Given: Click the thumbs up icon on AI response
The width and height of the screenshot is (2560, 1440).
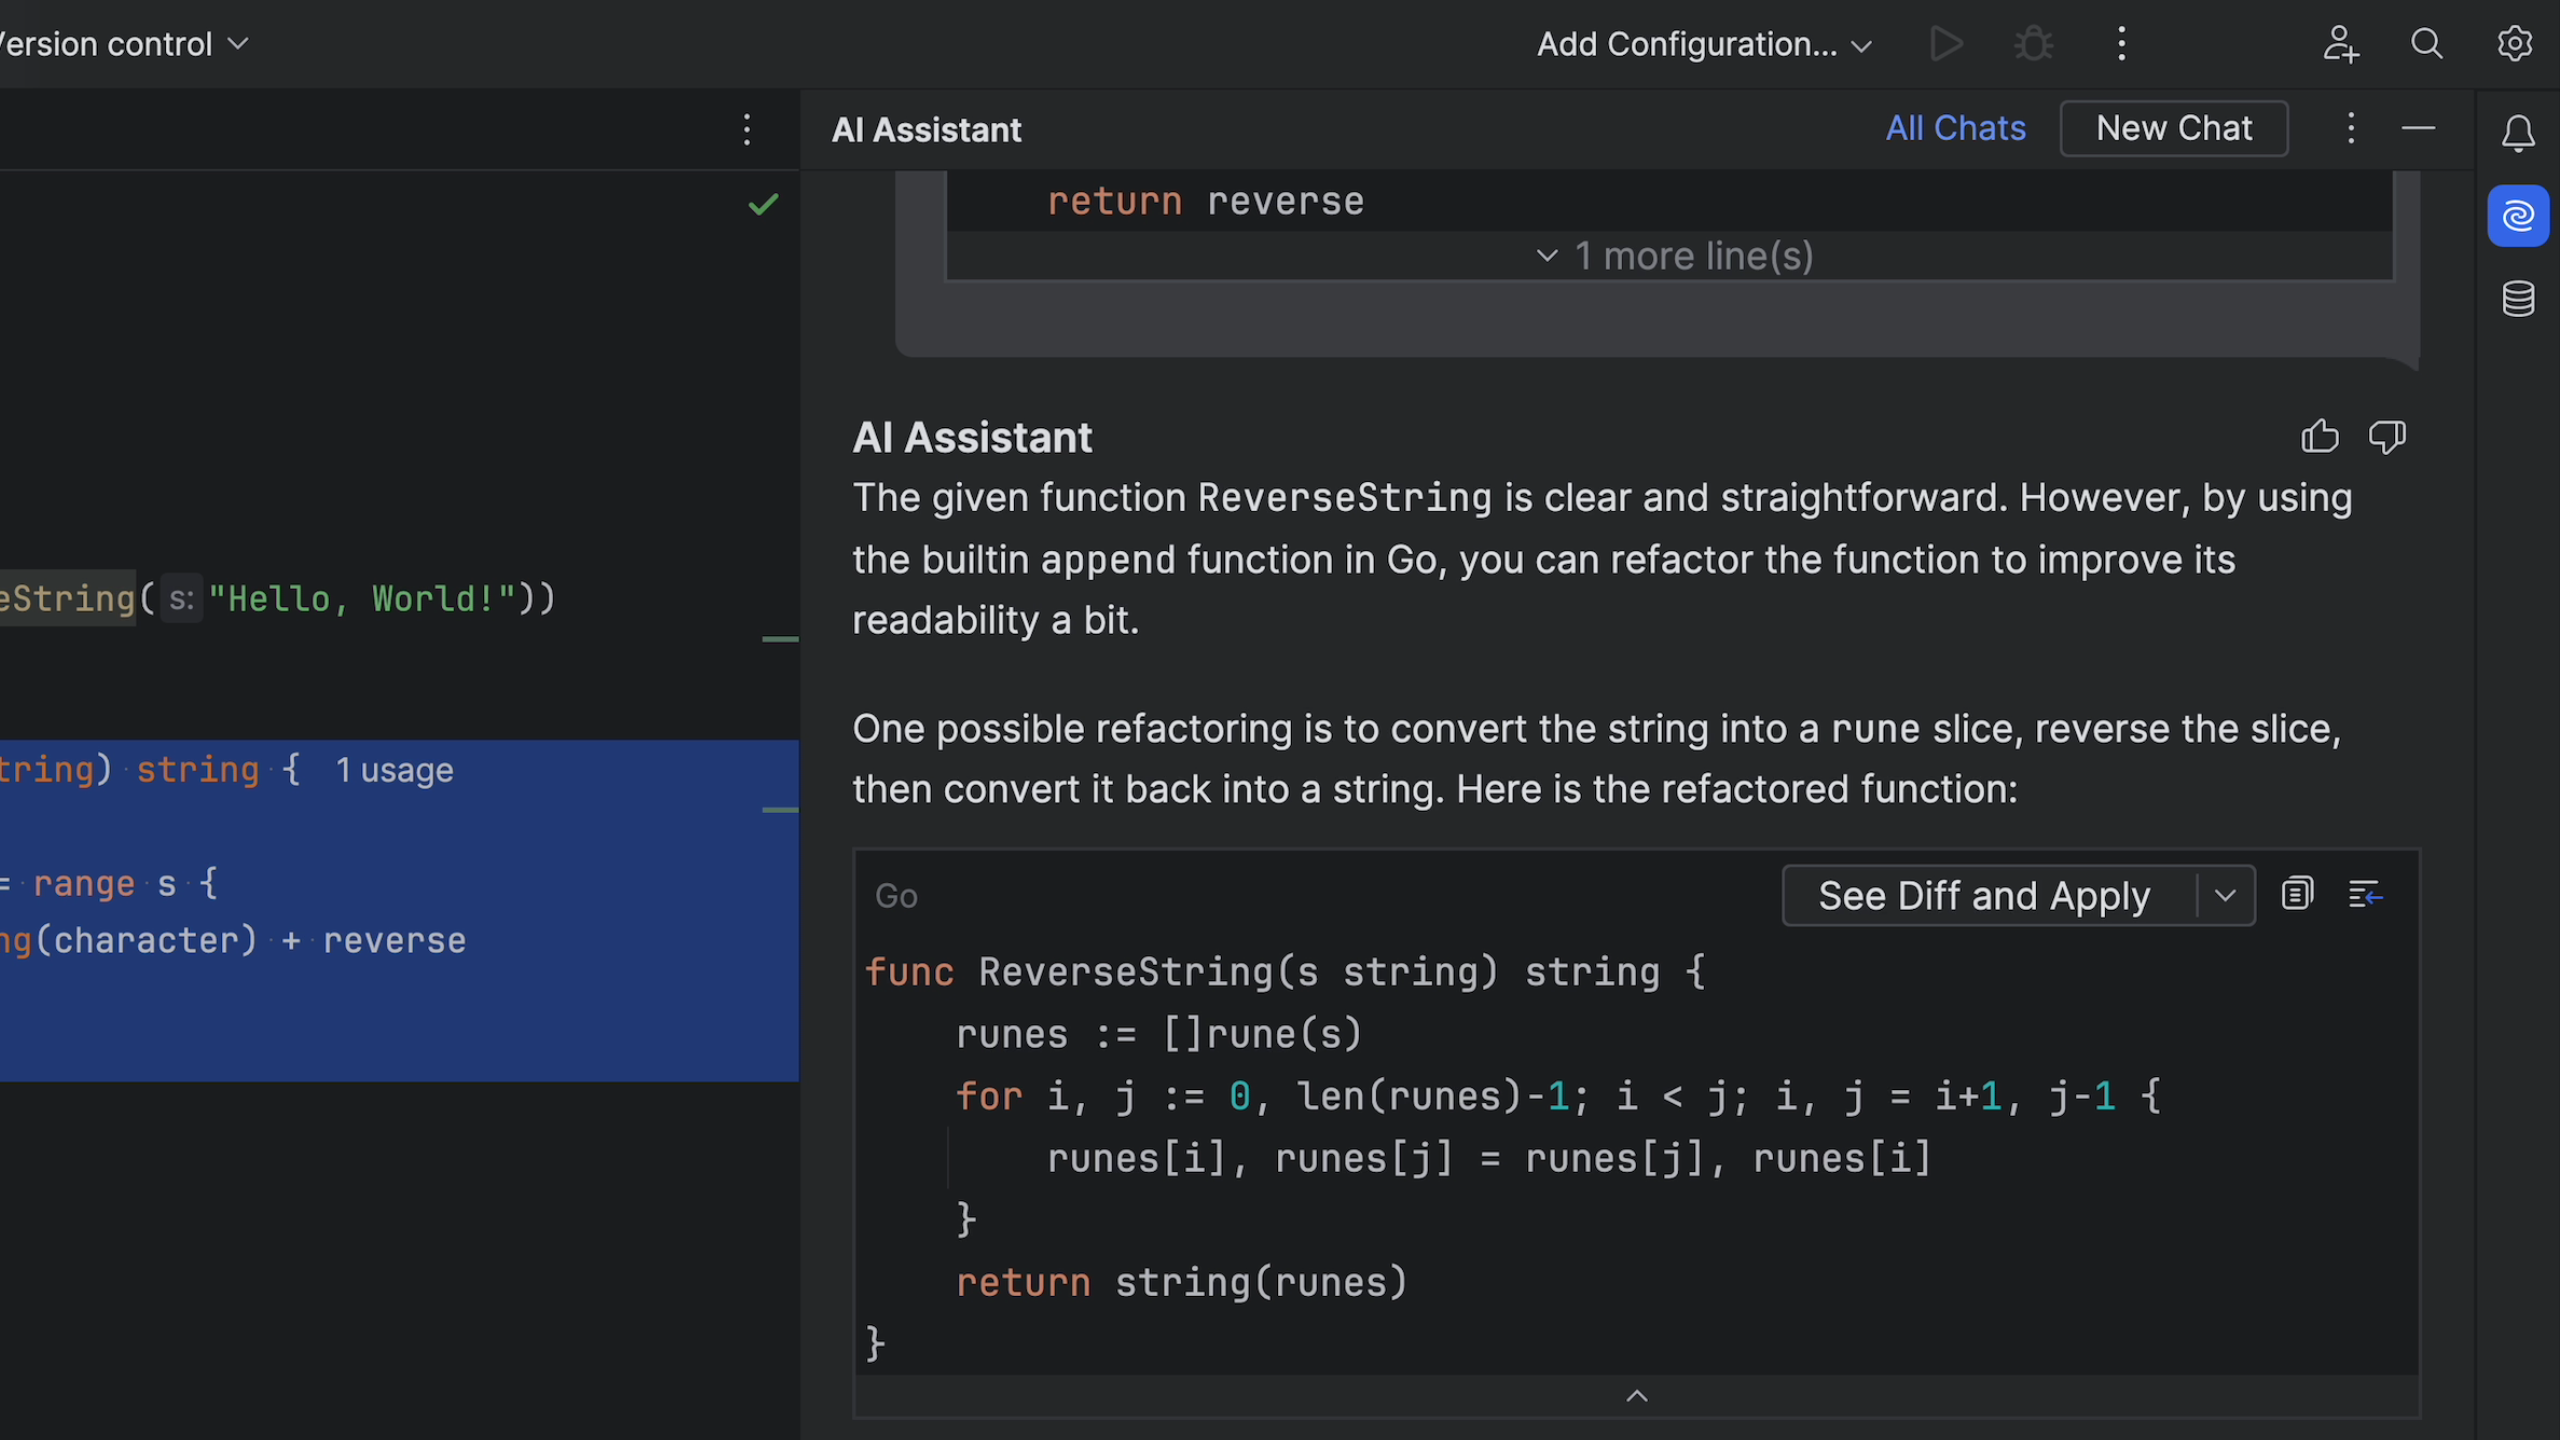Looking at the screenshot, I should tap(2319, 434).
